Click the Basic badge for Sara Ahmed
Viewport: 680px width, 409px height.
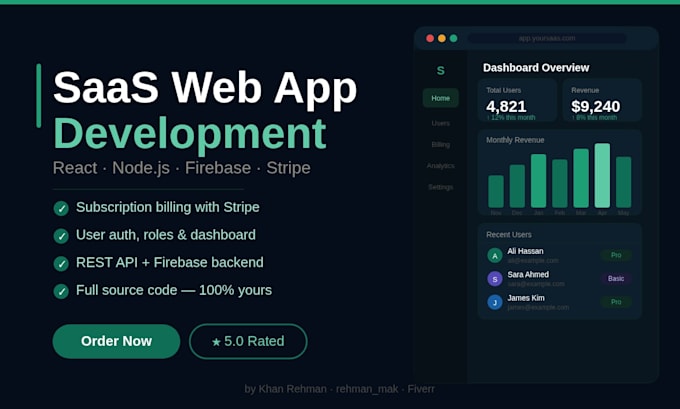[616, 278]
